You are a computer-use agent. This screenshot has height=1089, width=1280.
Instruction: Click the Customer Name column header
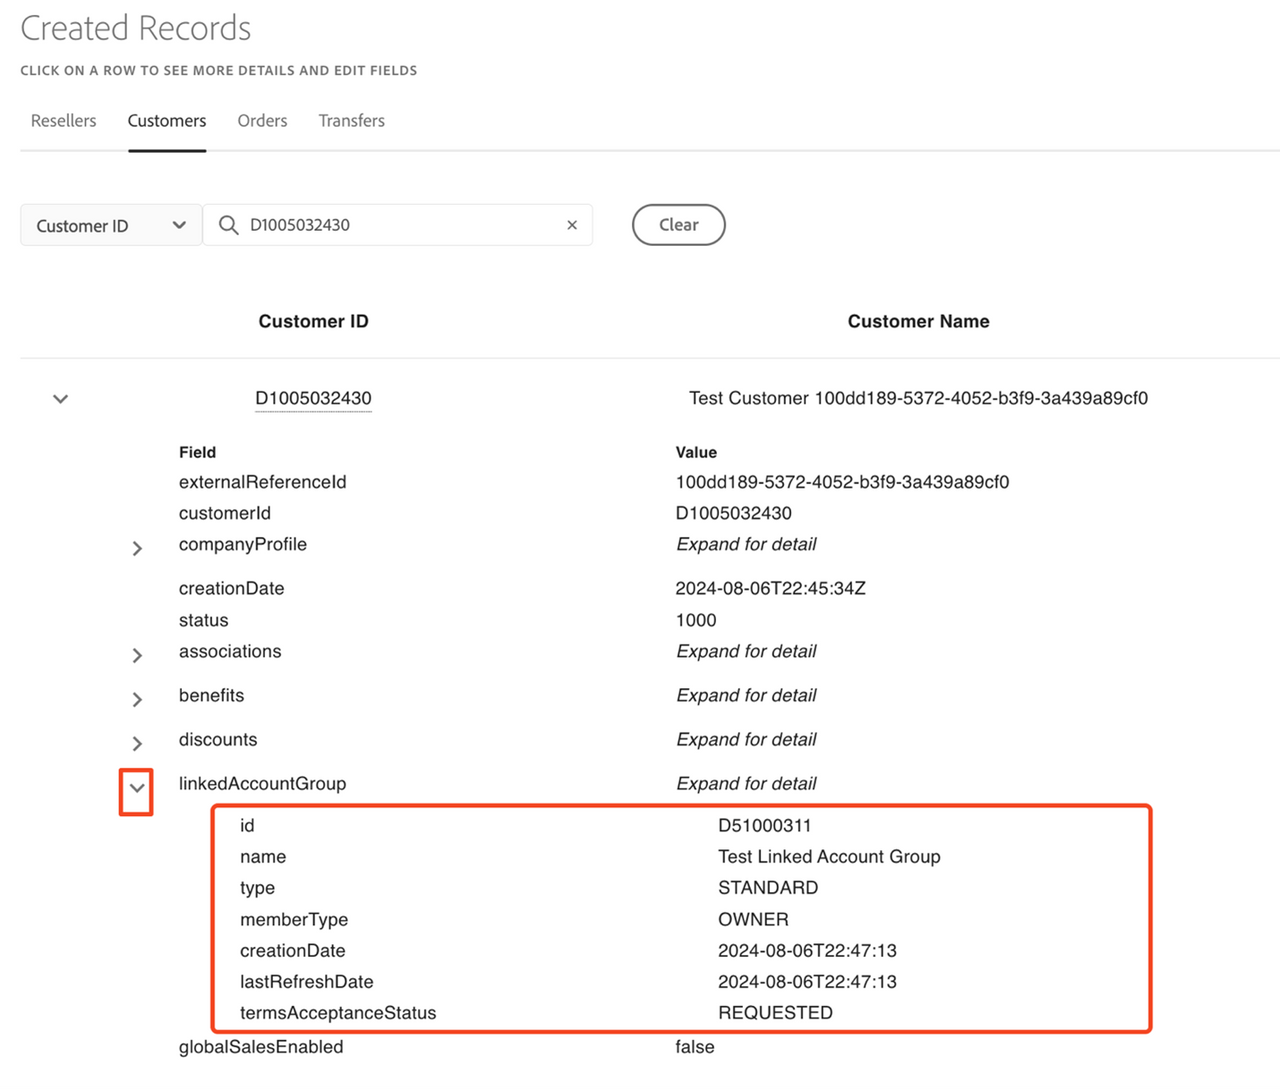click(x=918, y=321)
